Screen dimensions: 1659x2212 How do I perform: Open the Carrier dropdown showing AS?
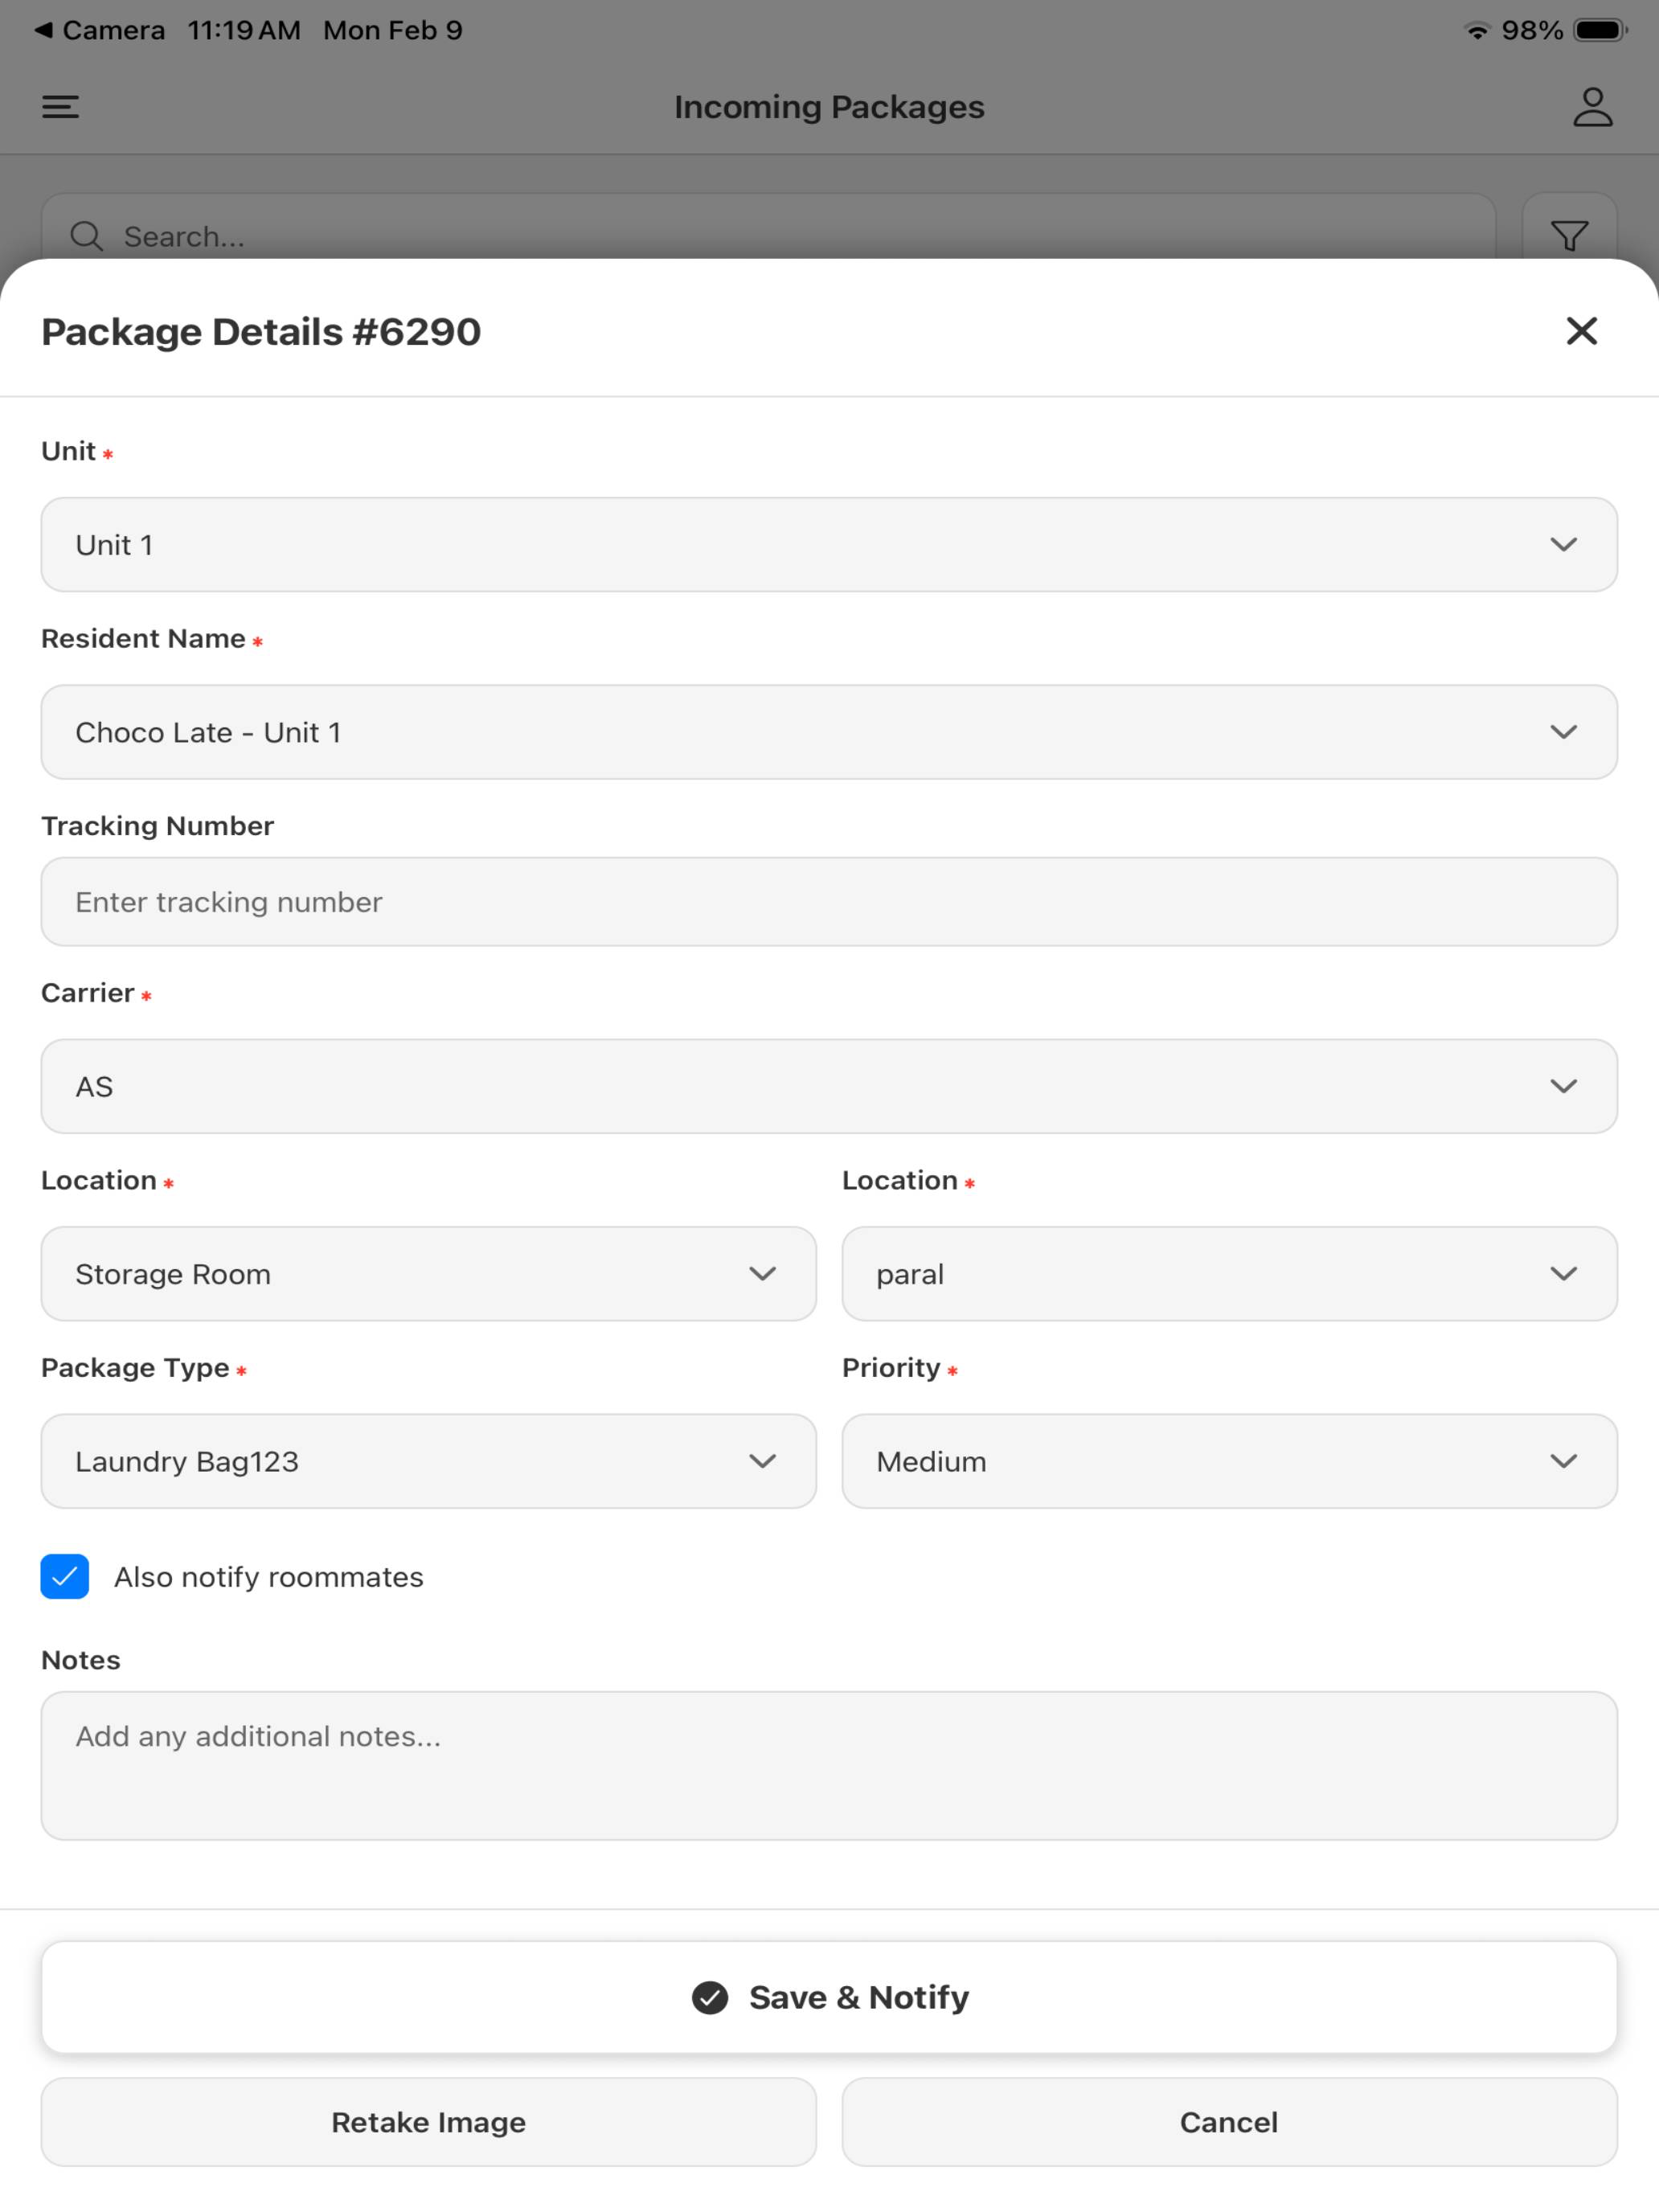tap(829, 1086)
